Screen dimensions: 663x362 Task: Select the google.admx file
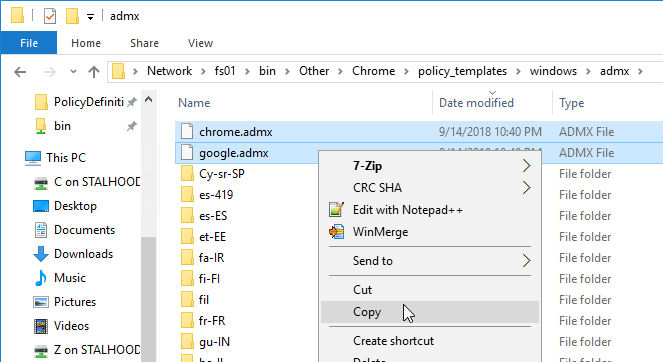[x=233, y=153]
